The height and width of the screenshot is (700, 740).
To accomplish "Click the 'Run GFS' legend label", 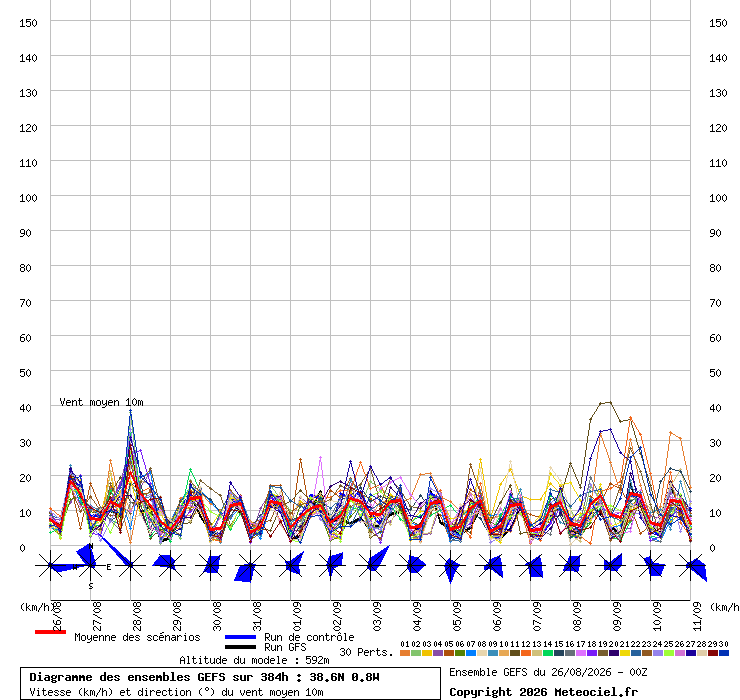I will click(285, 647).
